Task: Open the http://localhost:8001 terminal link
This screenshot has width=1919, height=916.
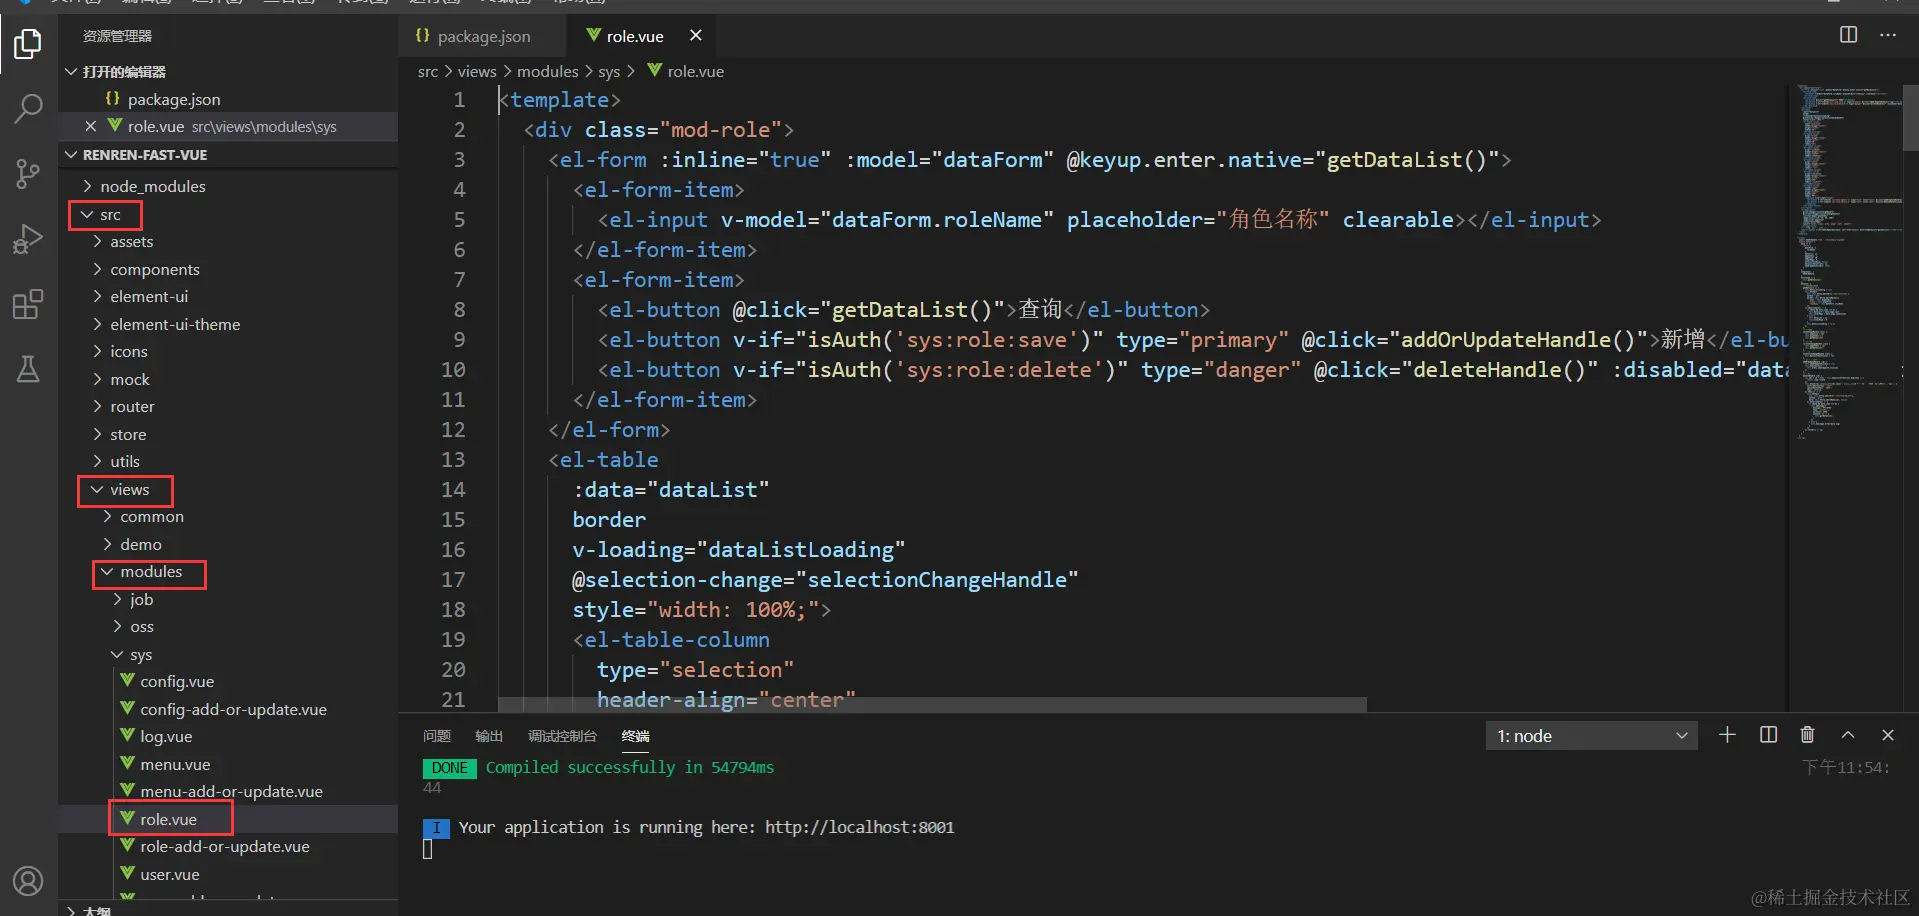Action: (860, 828)
